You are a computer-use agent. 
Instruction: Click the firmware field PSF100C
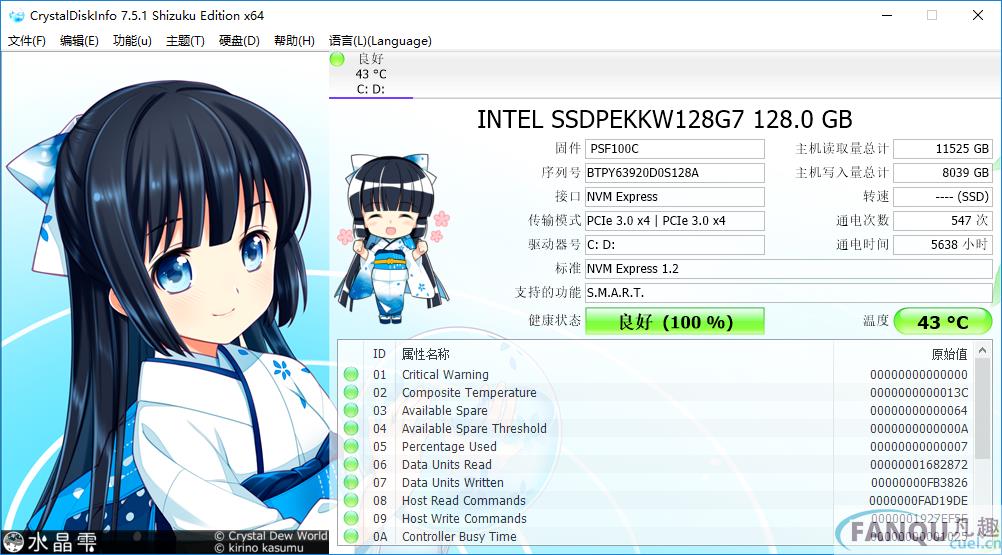pos(675,149)
